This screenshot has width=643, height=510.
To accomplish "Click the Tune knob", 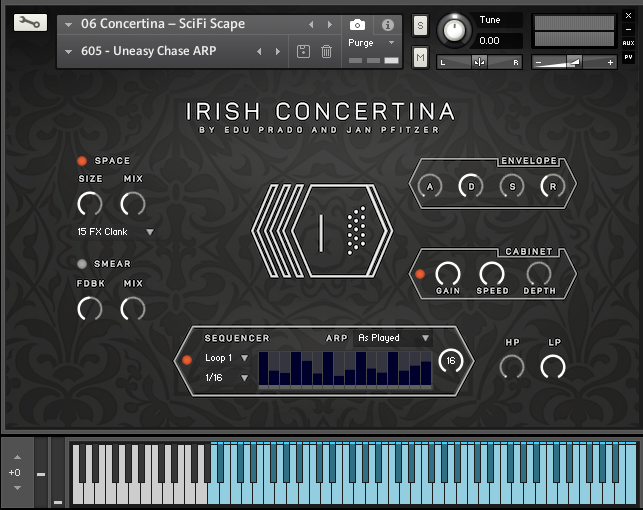I will click(x=456, y=29).
